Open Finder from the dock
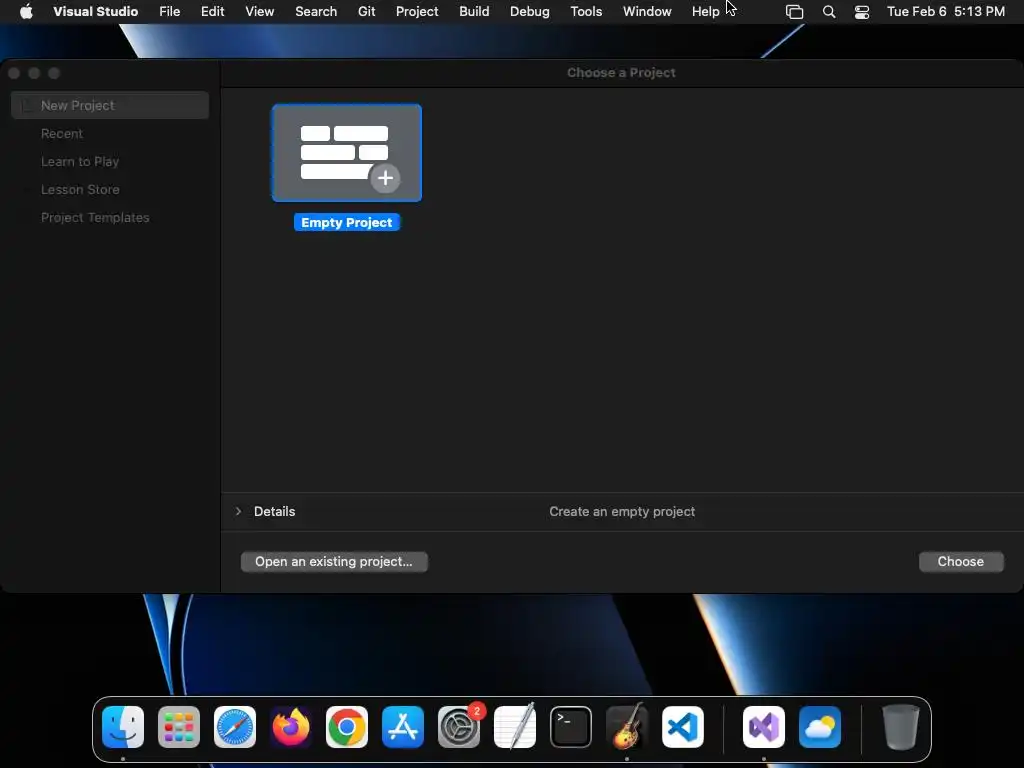This screenshot has height=768, width=1024. pos(123,727)
